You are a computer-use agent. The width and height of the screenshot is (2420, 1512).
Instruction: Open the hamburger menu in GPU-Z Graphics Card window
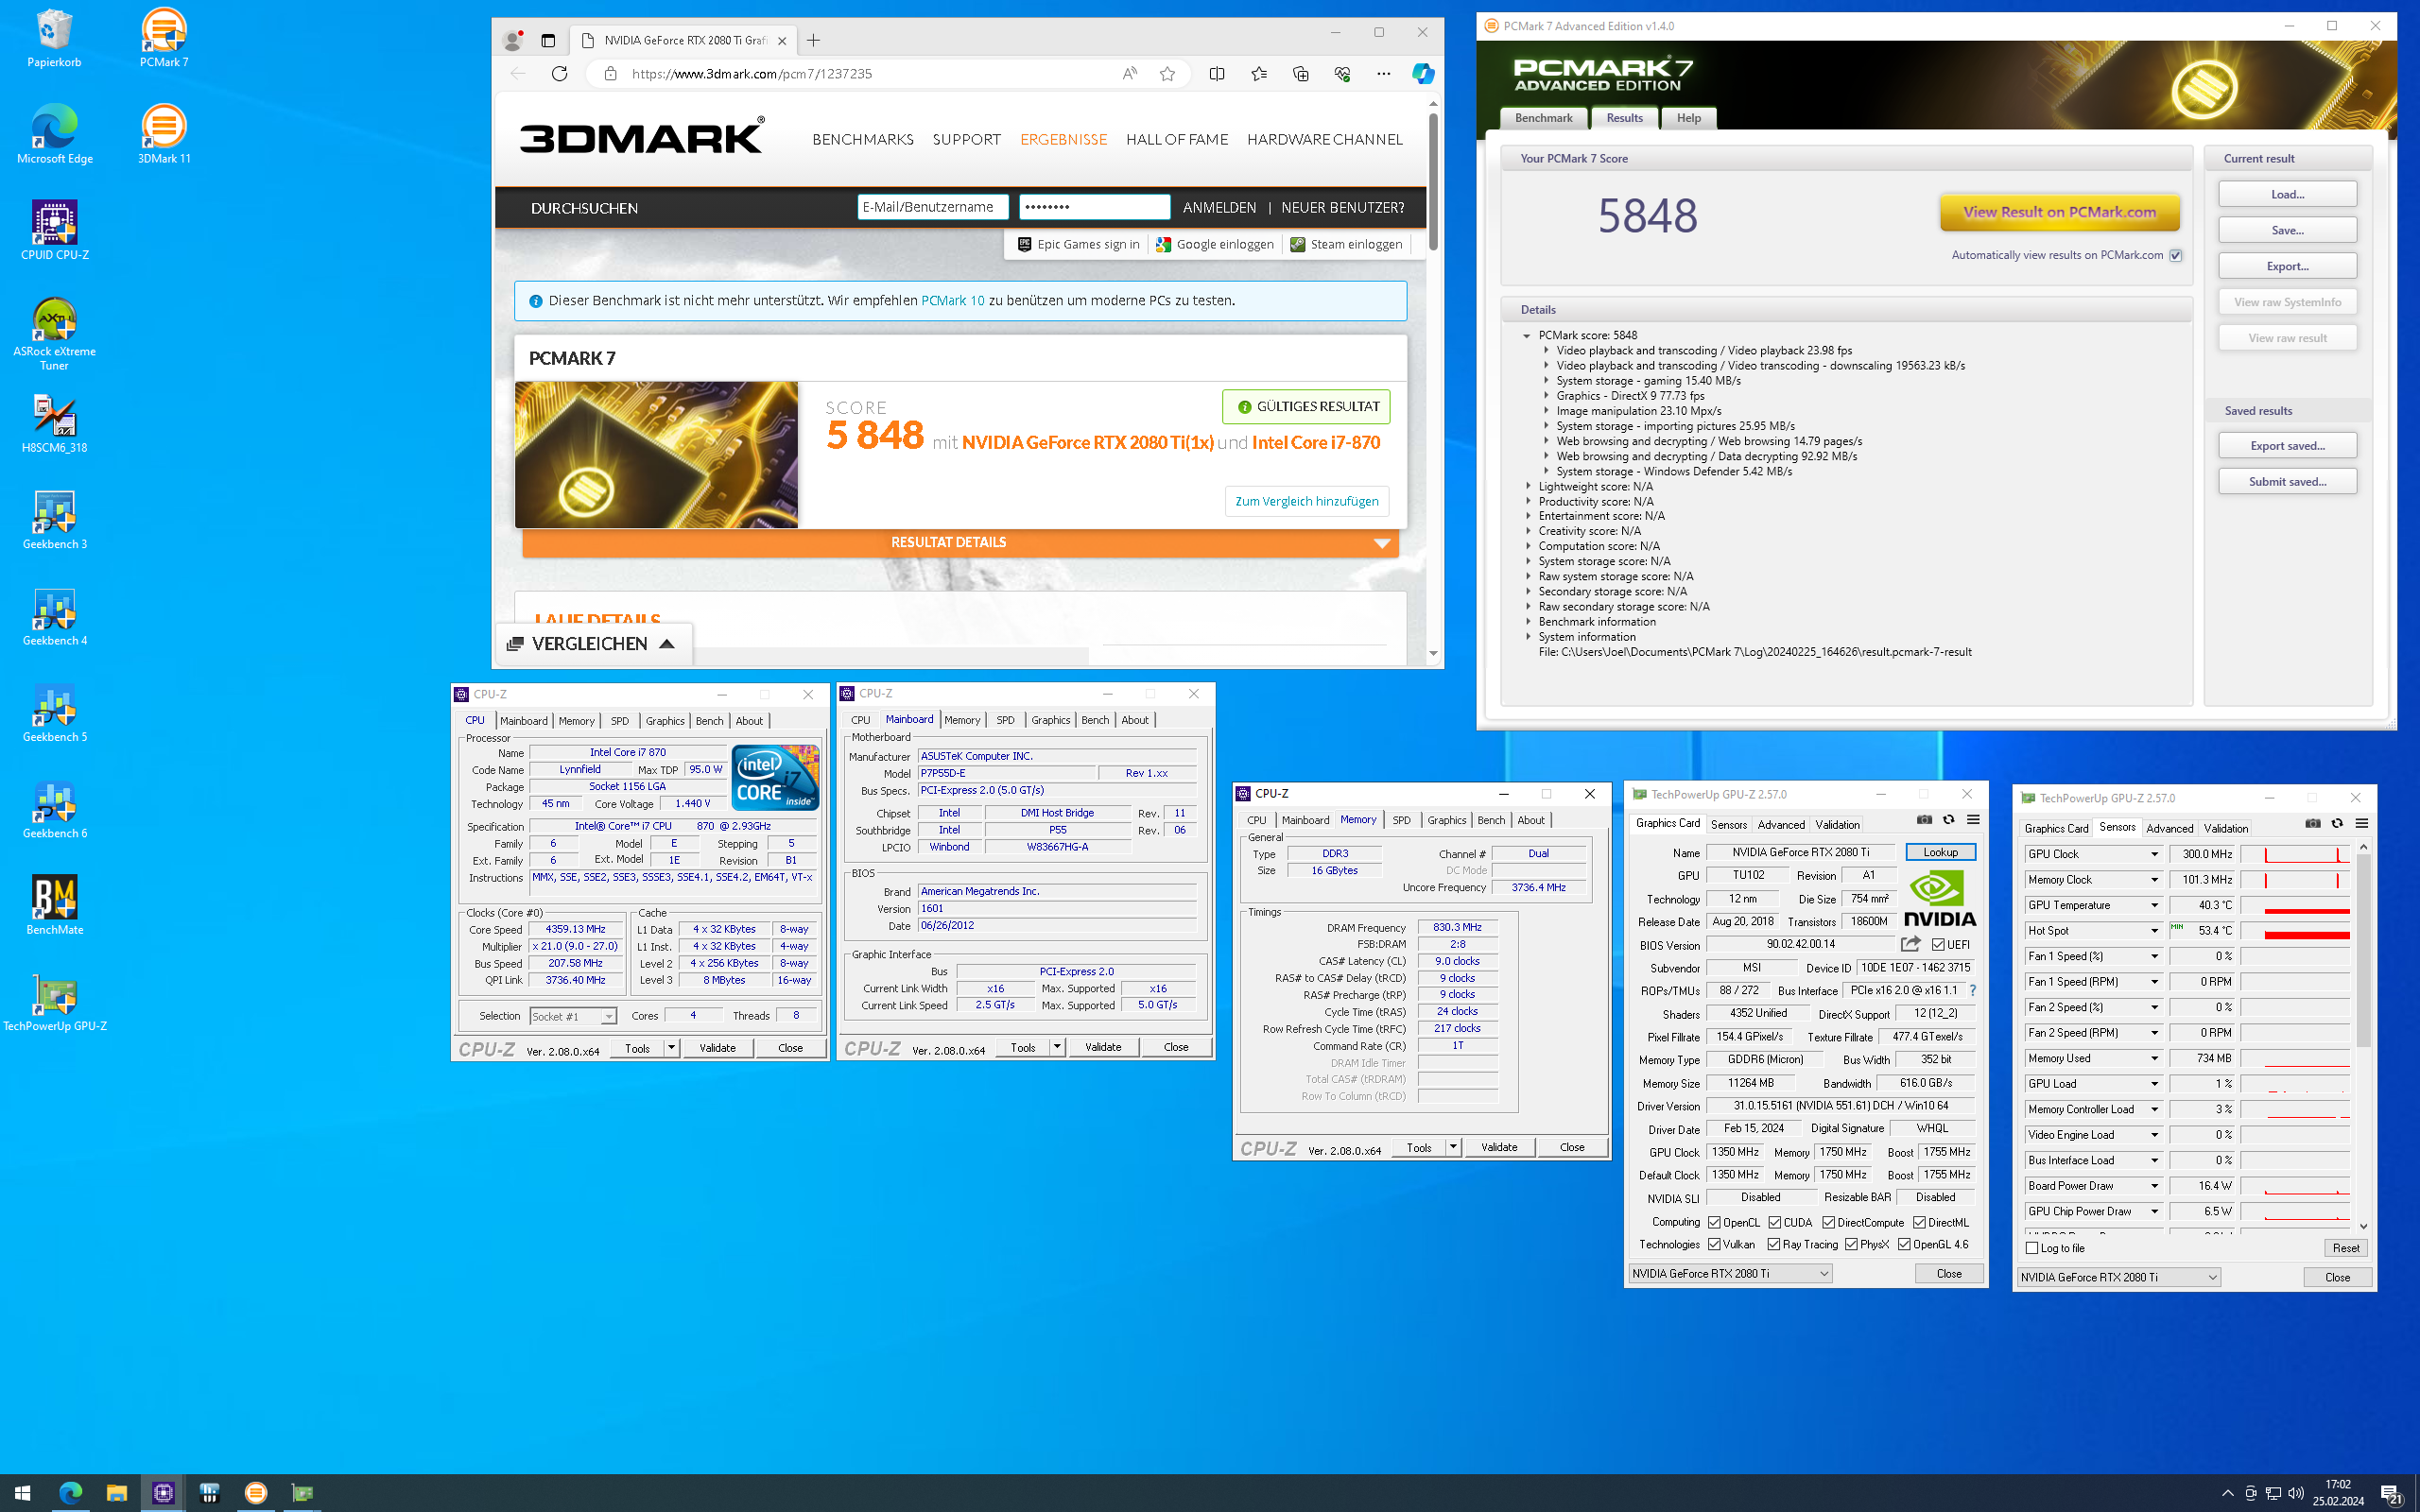[x=1973, y=820]
